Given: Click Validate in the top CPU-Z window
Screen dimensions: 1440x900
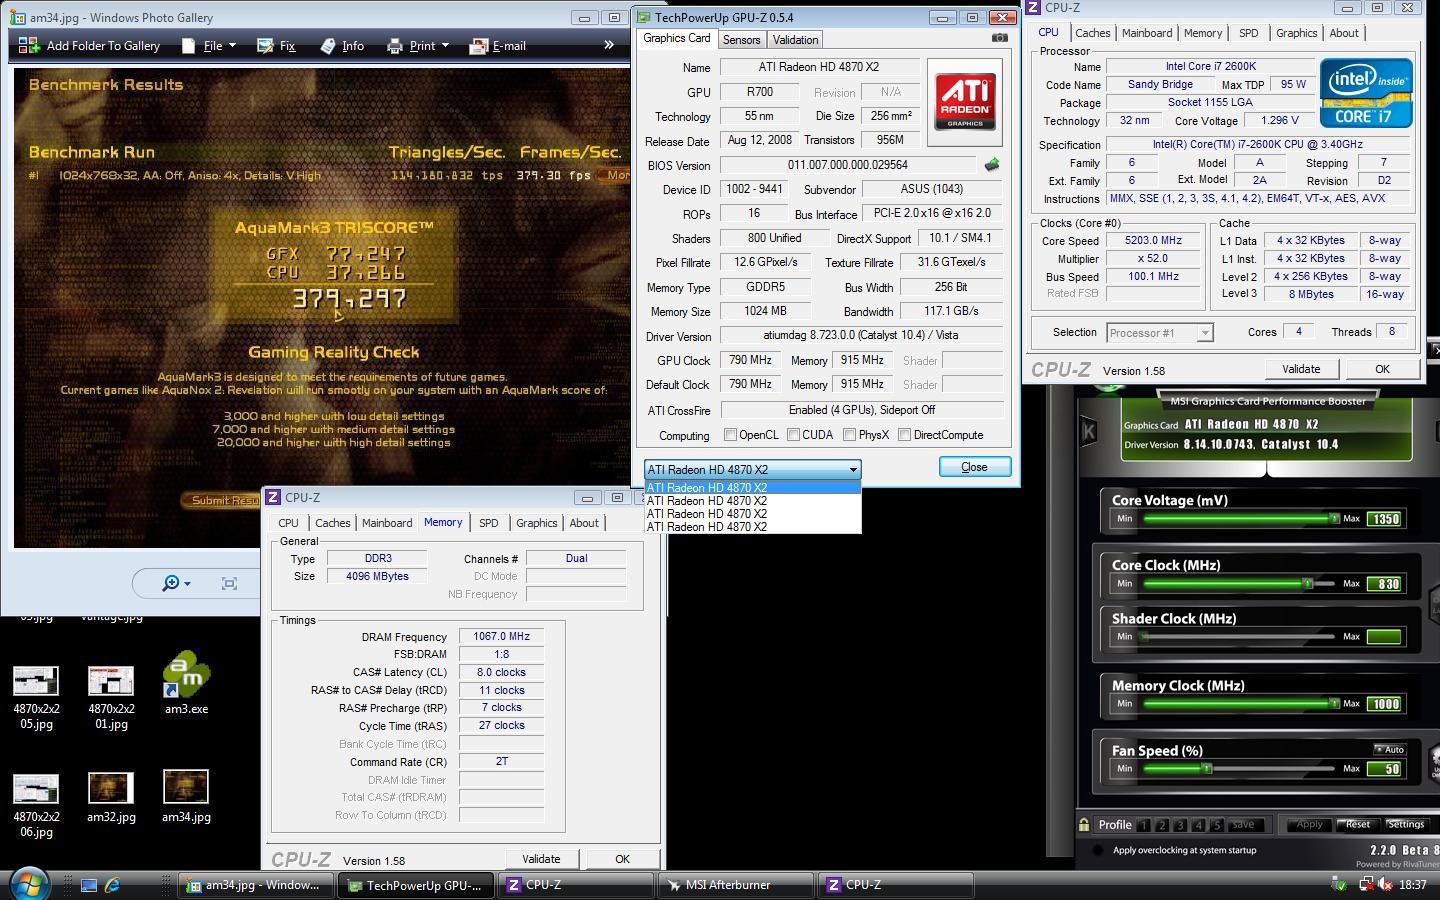Looking at the screenshot, I should pyautogui.click(x=1301, y=369).
